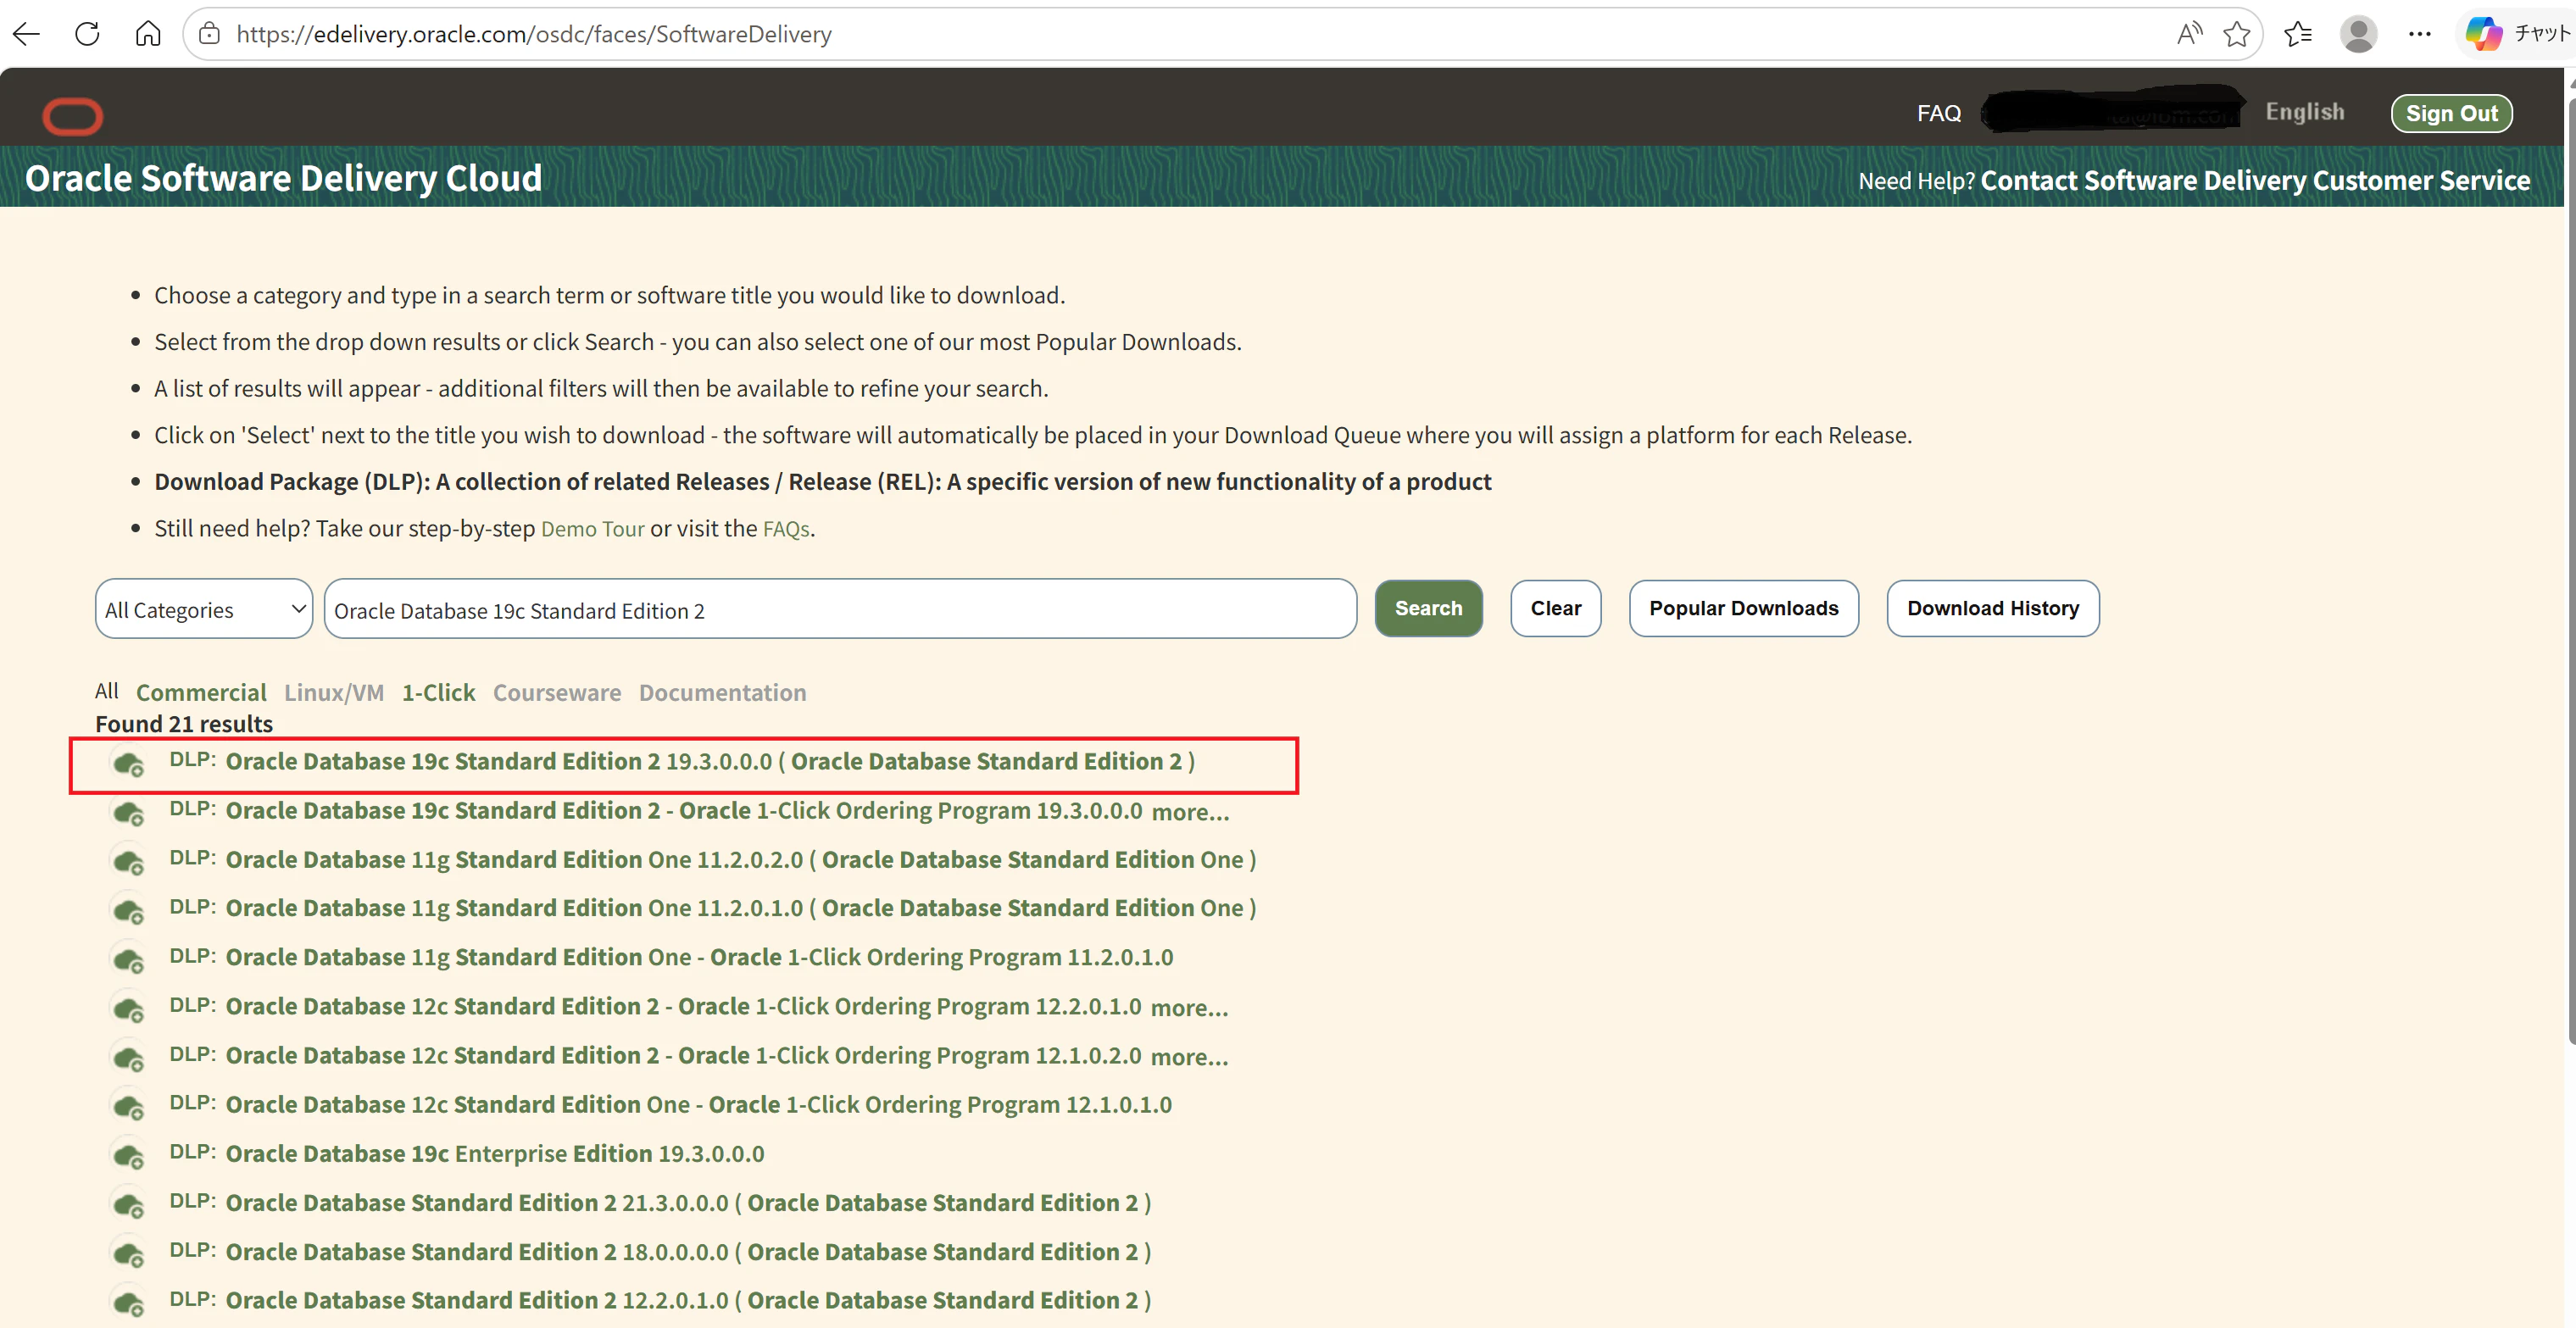Click cloud icon for 11g 1-Click Ordering Program 11.2.0.1.0
The height and width of the screenshot is (1328, 2576).
click(x=128, y=961)
